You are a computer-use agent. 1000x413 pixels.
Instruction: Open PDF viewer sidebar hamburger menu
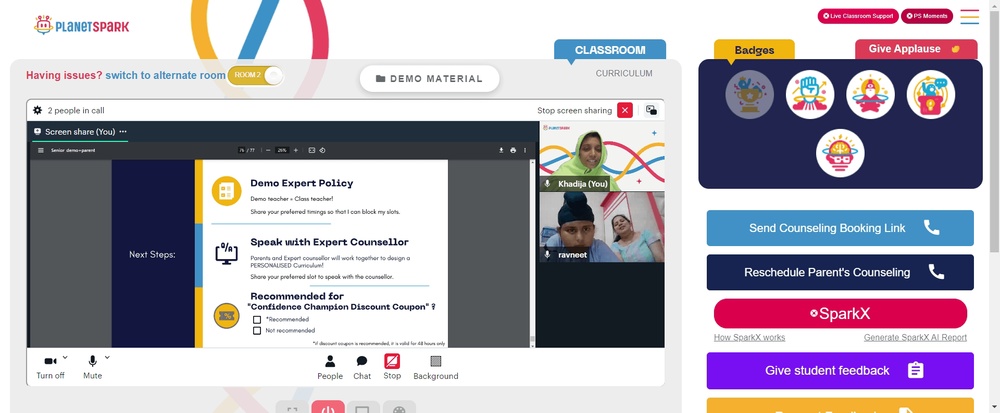pos(41,150)
